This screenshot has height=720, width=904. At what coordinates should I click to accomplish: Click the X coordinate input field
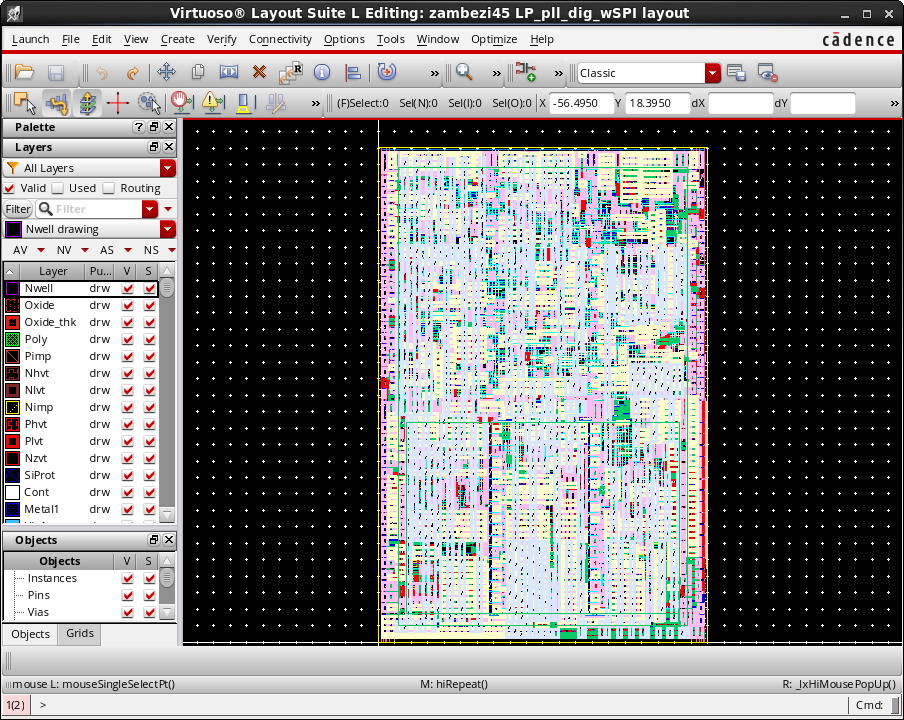[x=581, y=103]
